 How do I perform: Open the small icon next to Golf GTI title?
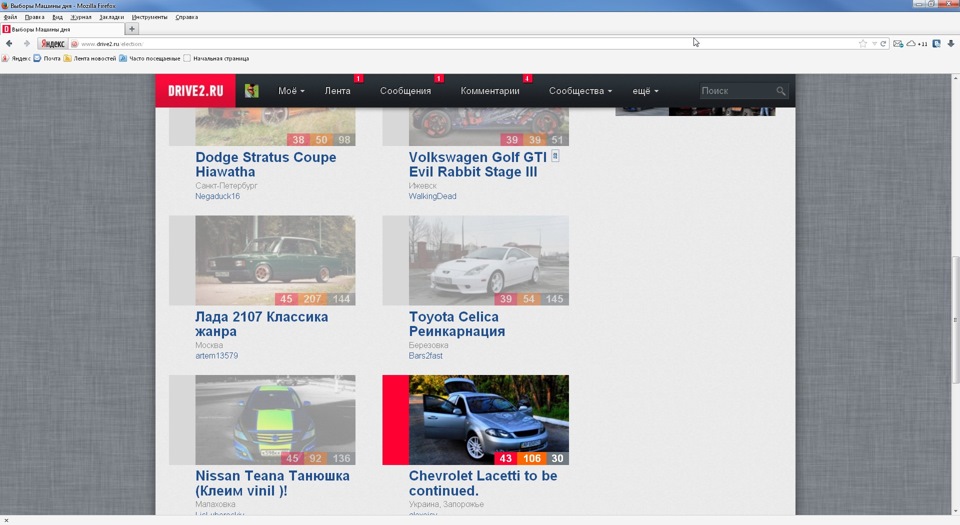(555, 156)
